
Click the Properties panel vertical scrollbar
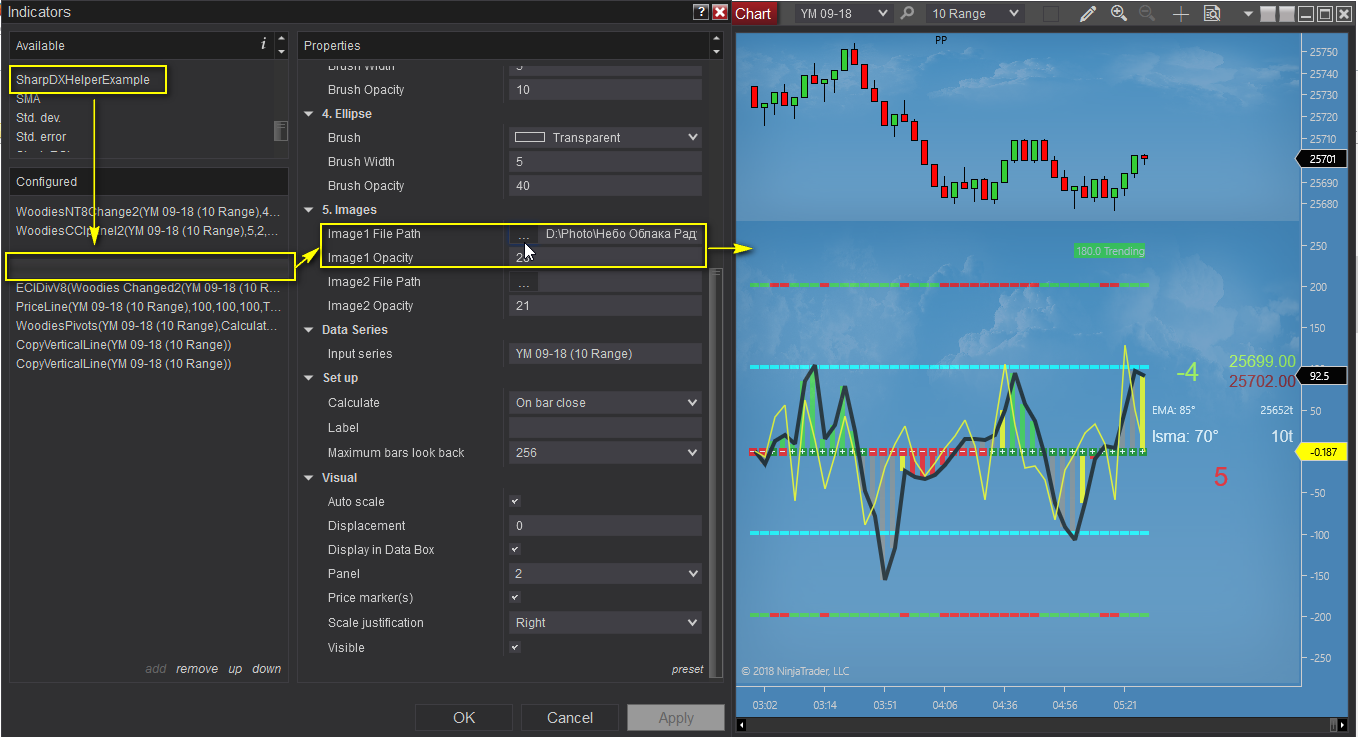point(715,475)
